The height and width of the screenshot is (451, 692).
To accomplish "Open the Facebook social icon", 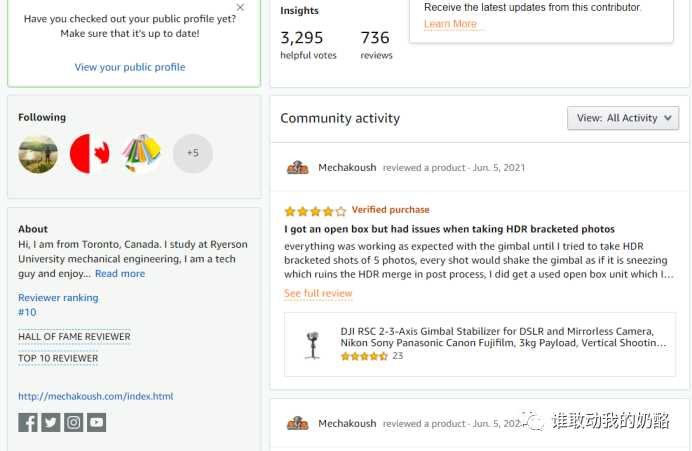I will [x=28, y=422].
